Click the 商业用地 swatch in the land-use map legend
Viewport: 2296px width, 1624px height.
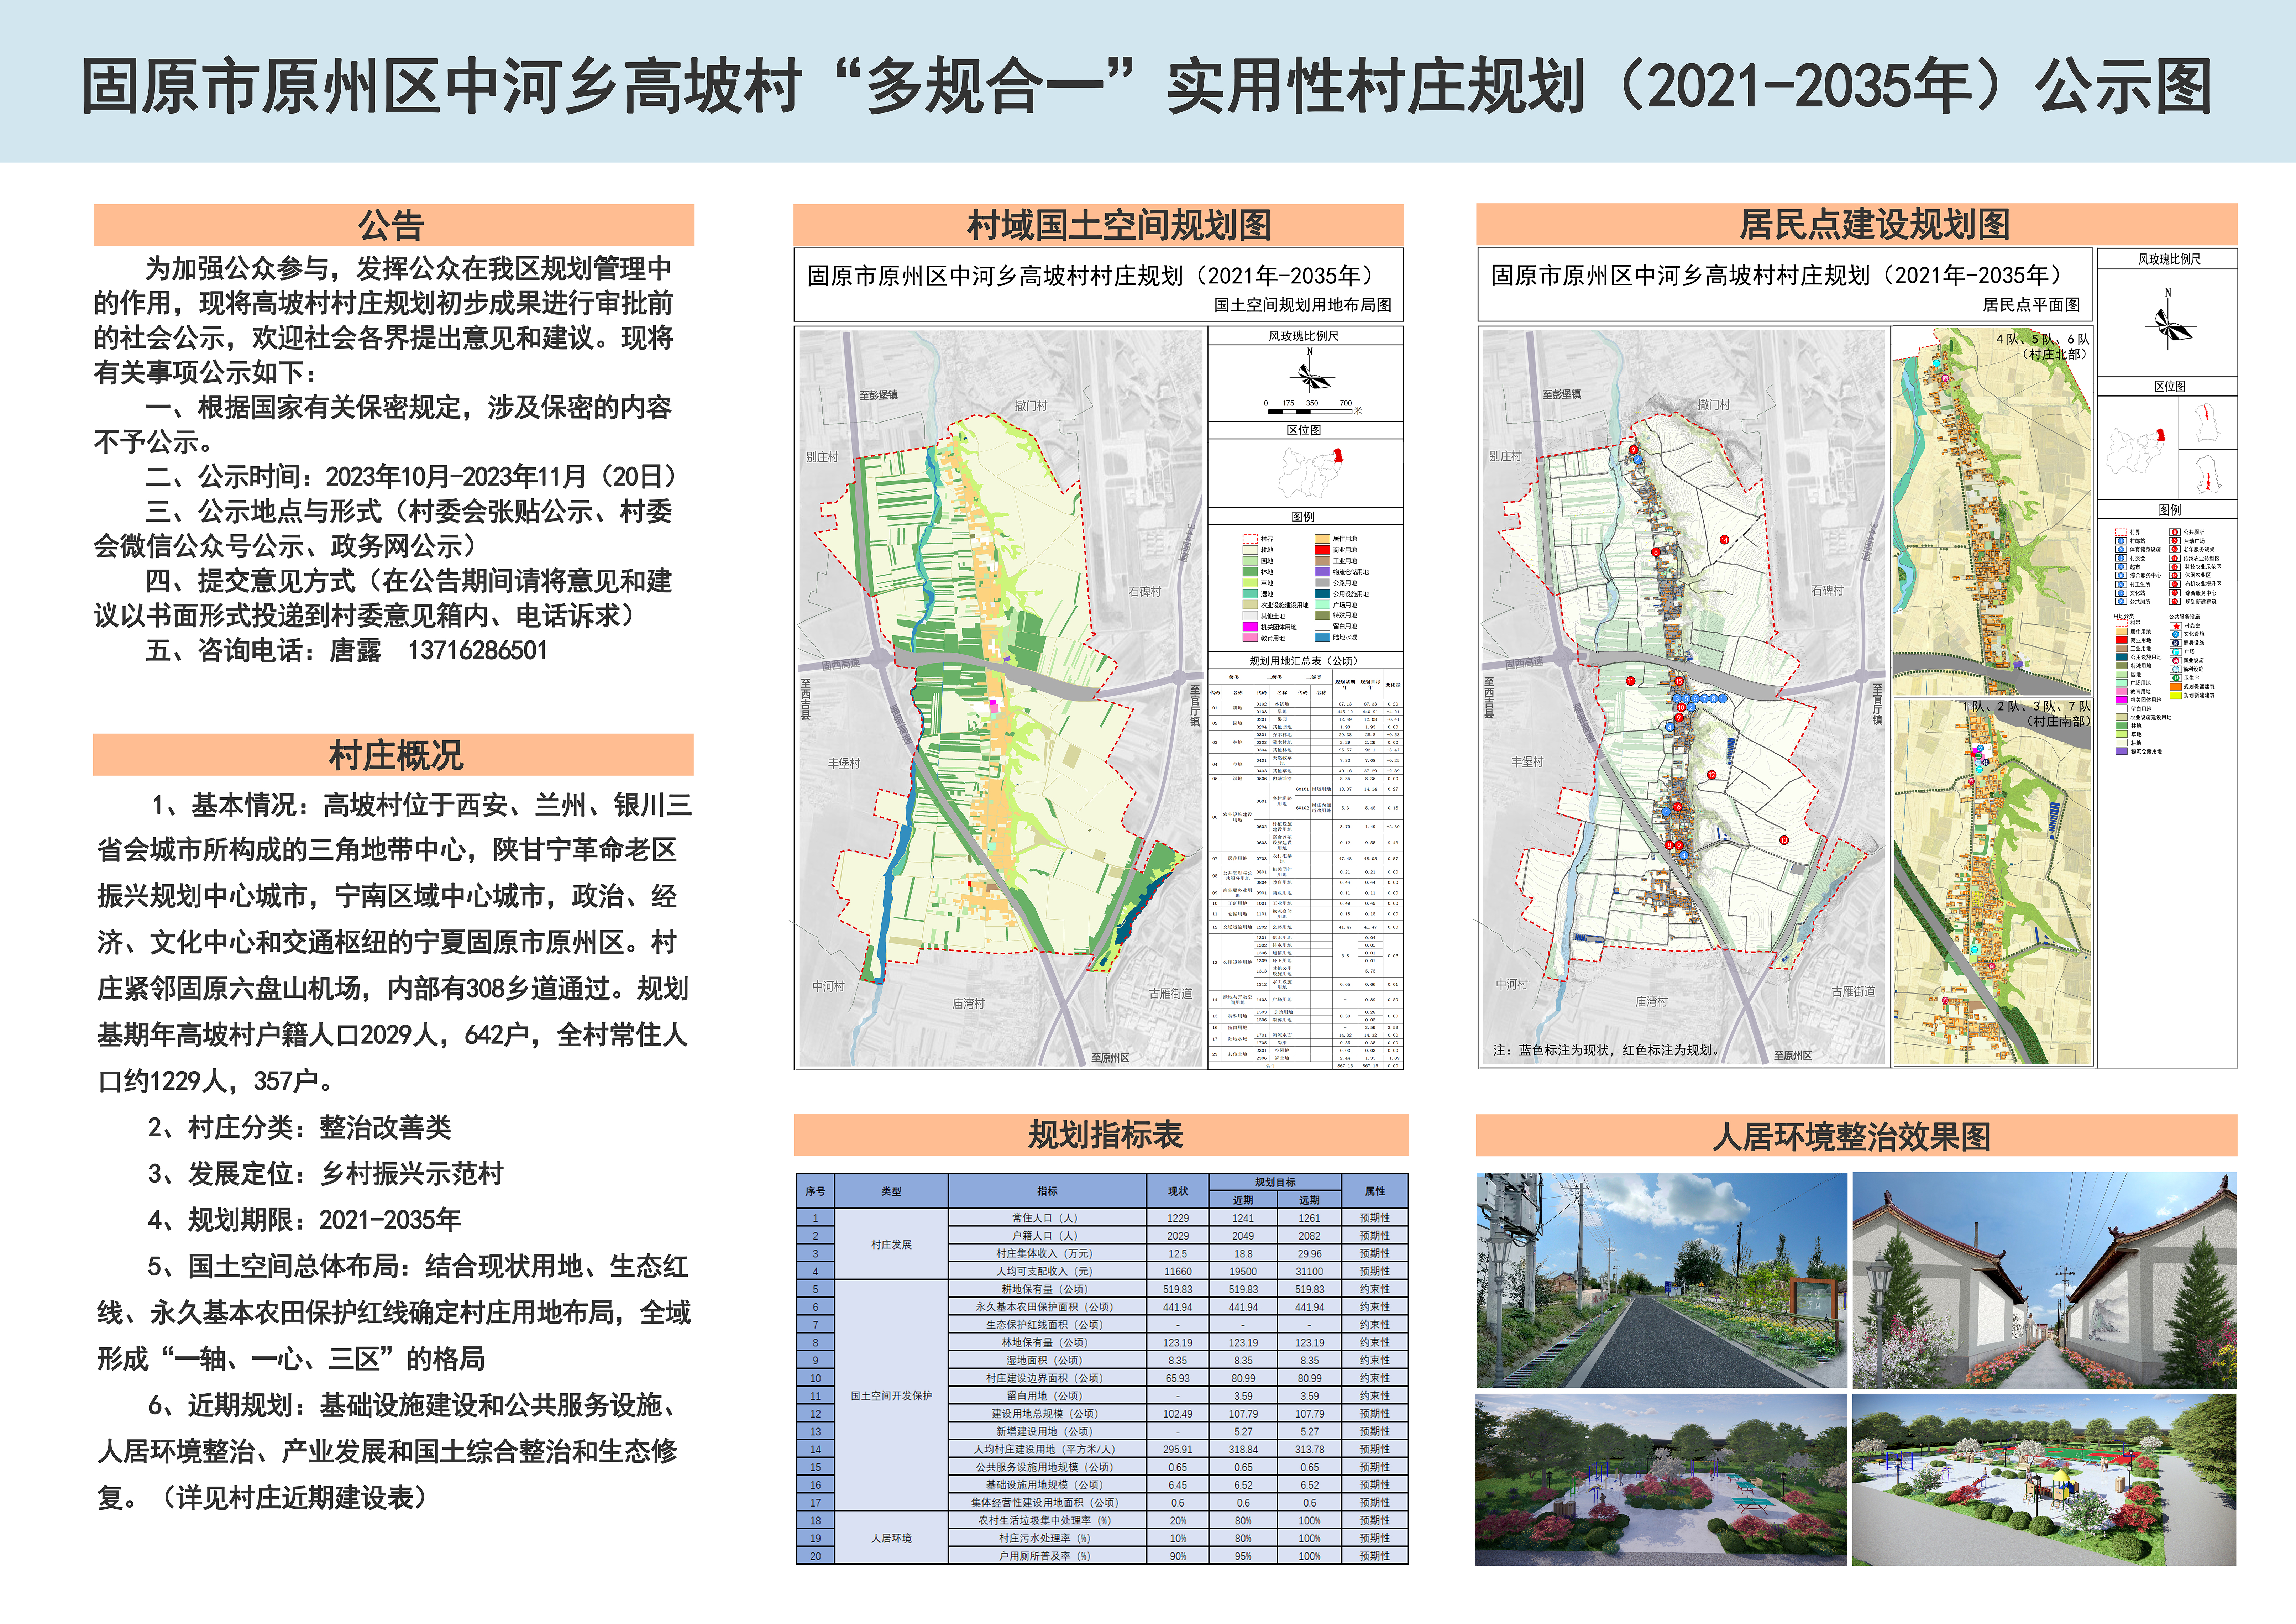tap(1322, 550)
